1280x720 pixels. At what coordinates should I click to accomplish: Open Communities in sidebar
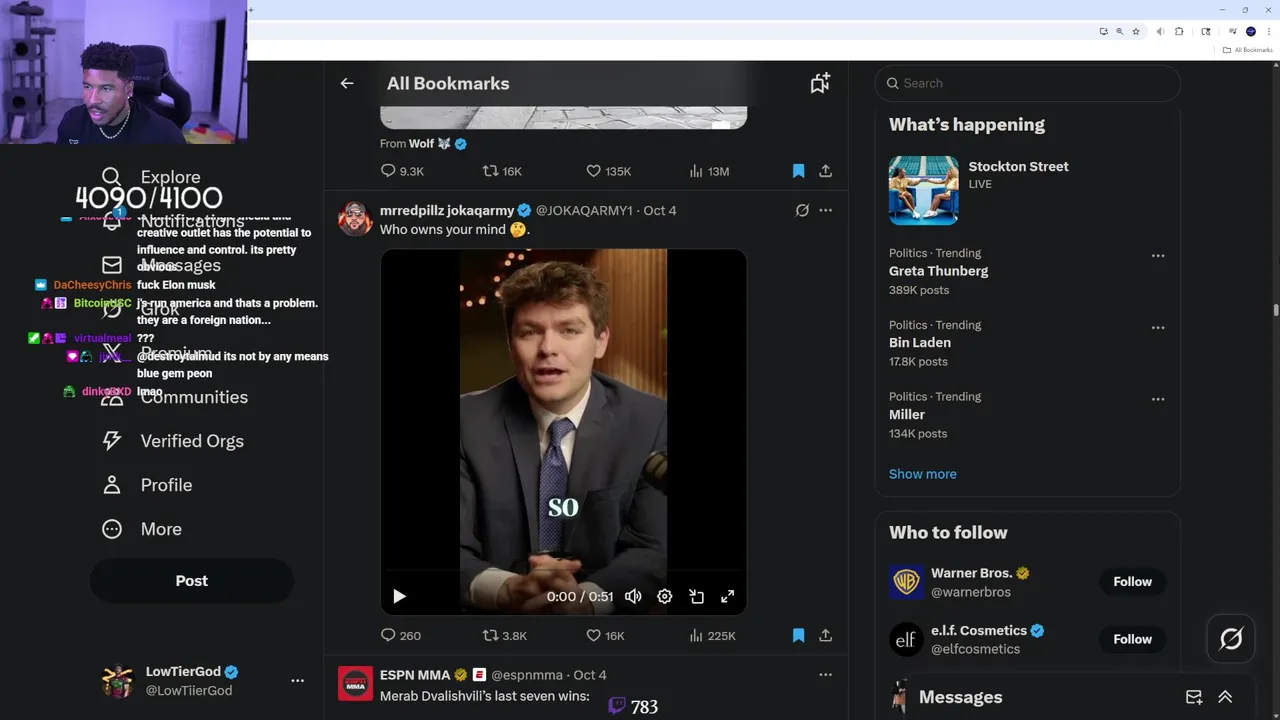click(x=176, y=397)
